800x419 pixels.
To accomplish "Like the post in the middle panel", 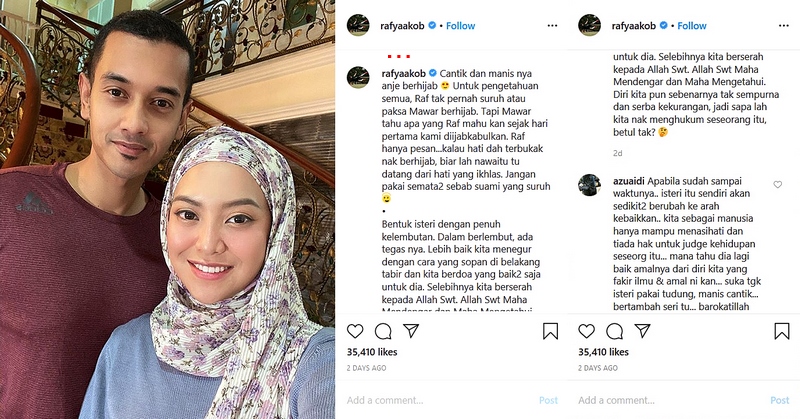I will [355, 331].
